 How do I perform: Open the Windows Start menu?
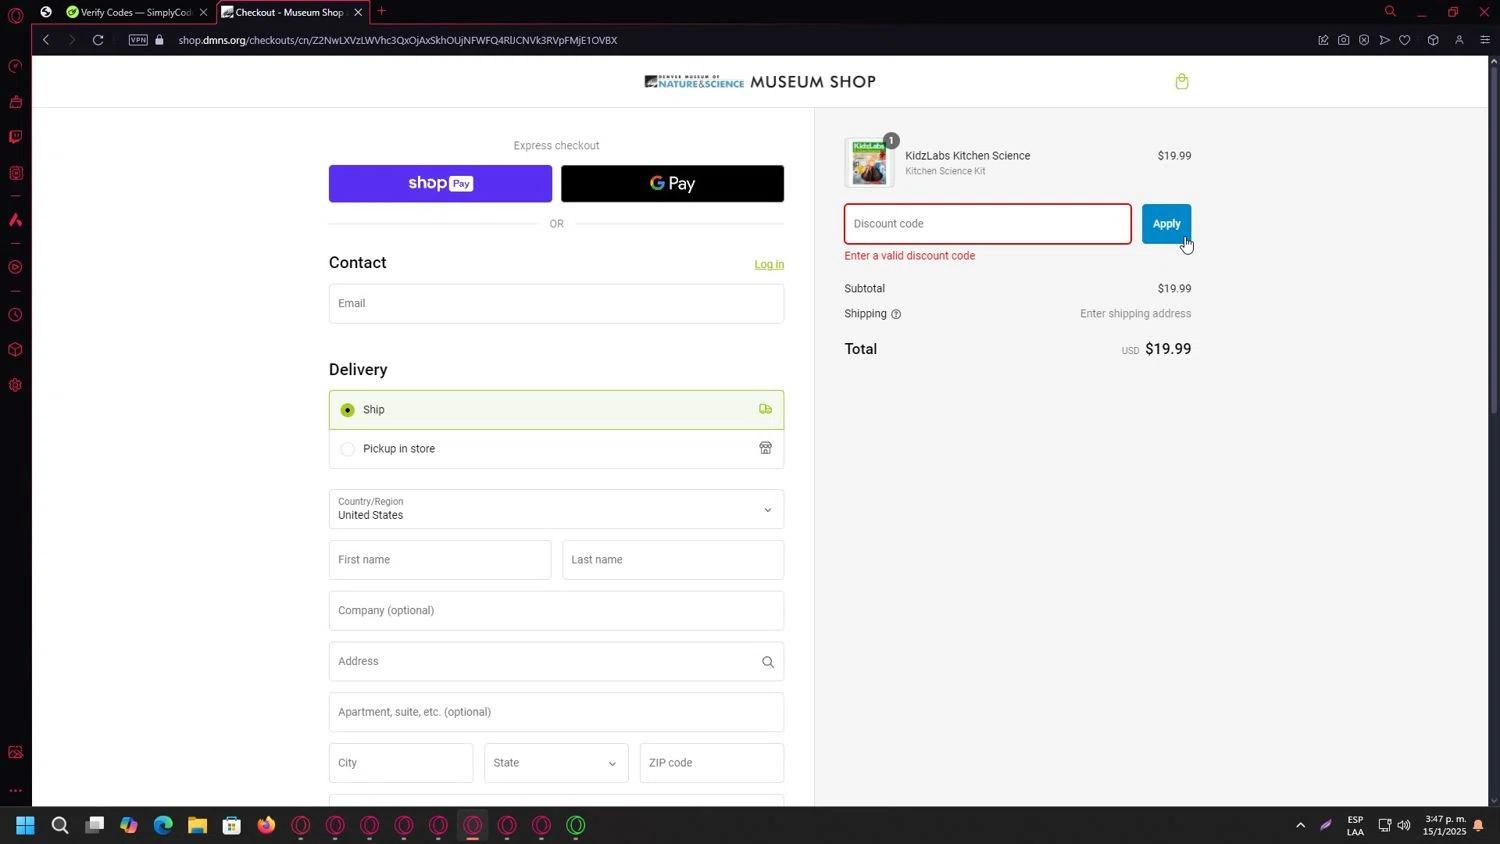pyautogui.click(x=25, y=825)
